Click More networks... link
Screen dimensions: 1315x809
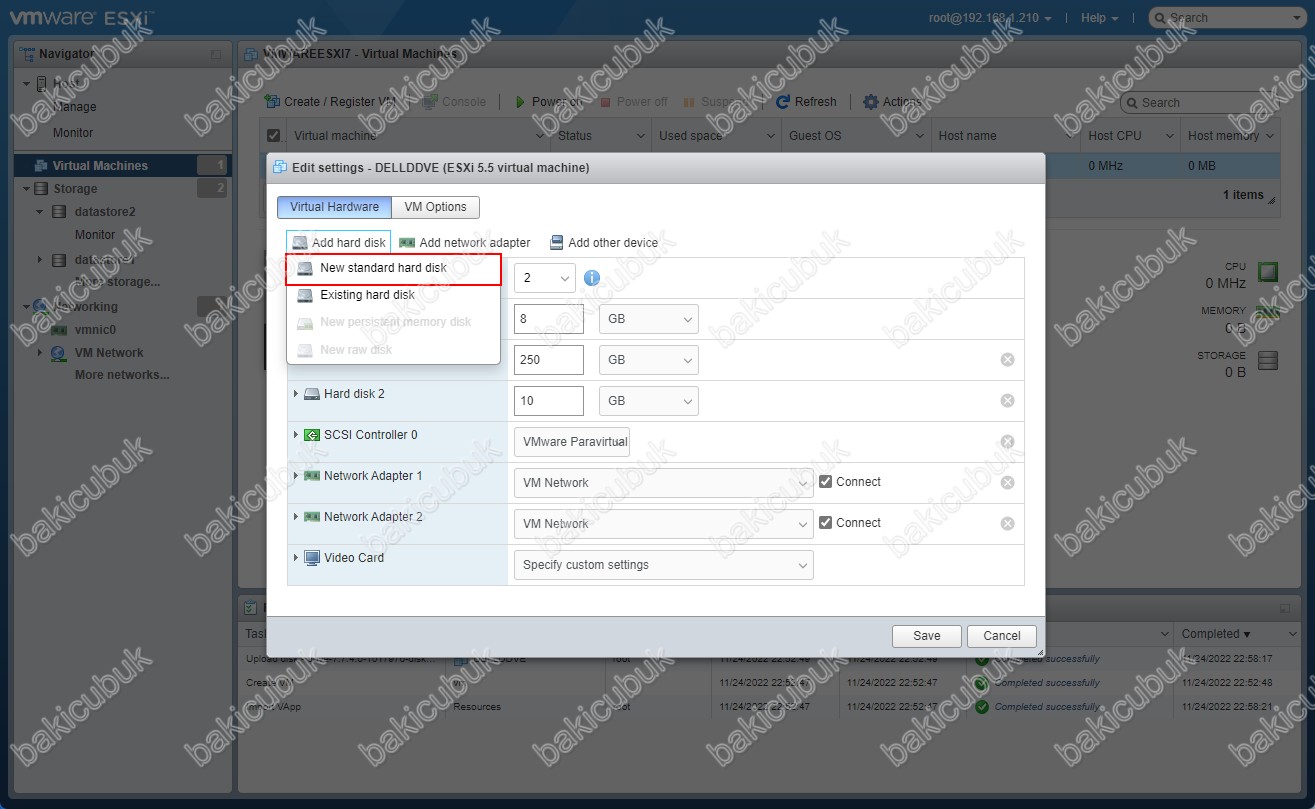122,375
